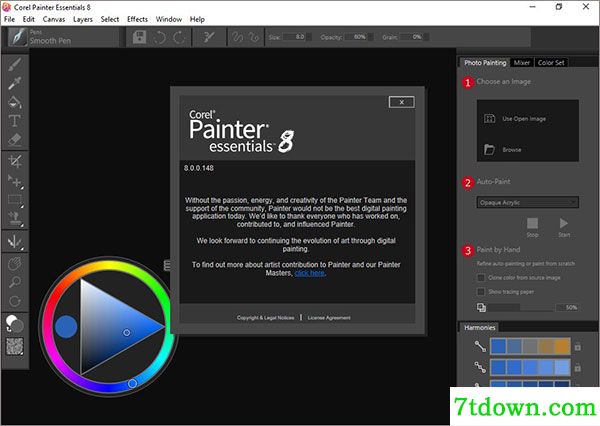This screenshot has height=426, width=600.
Task: Open the Effects menu
Action: [x=137, y=19]
